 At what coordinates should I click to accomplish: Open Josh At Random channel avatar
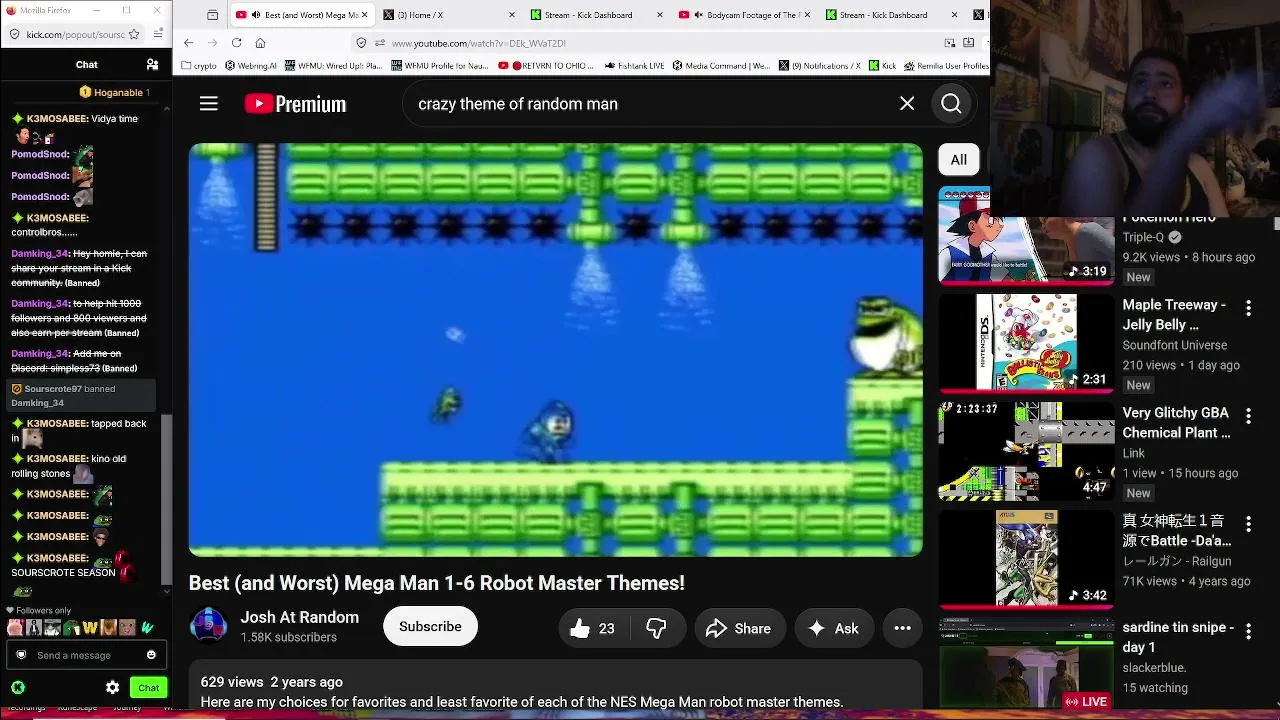(x=208, y=626)
